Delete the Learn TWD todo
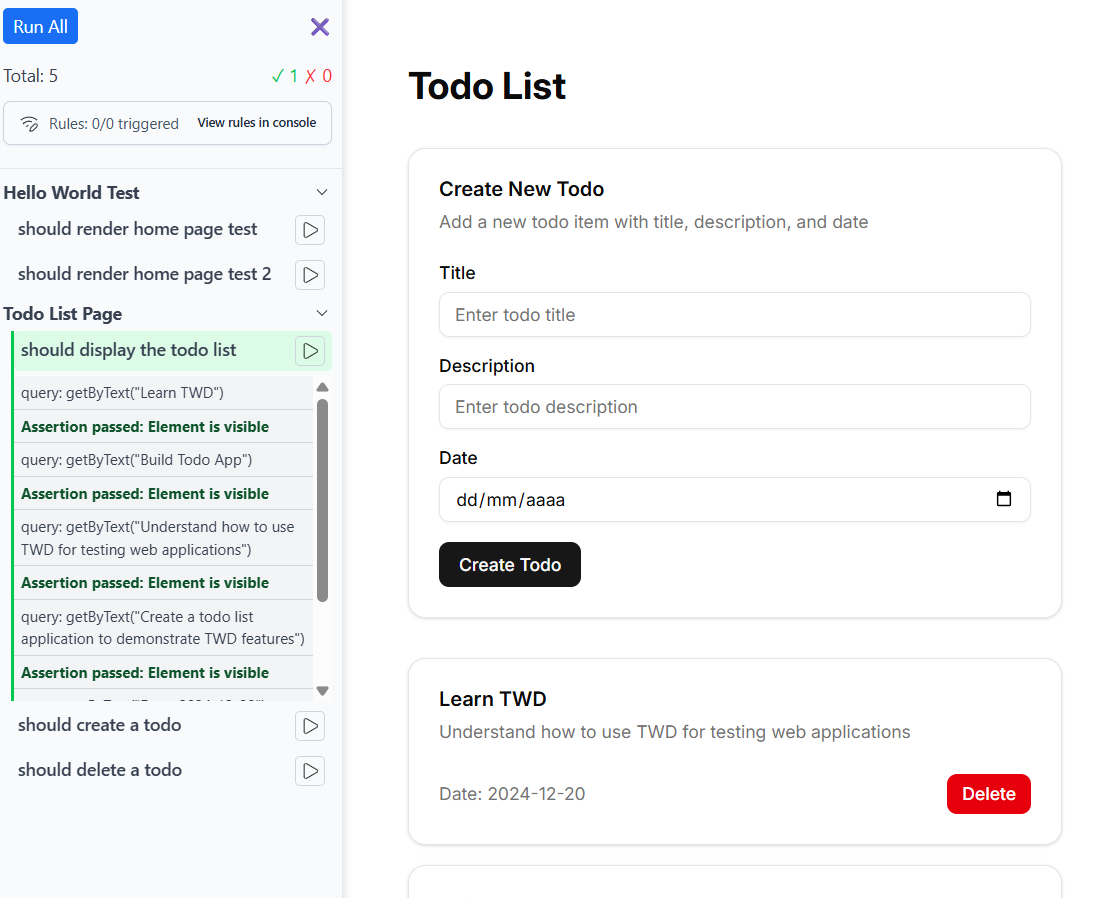 pyautogui.click(x=988, y=794)
